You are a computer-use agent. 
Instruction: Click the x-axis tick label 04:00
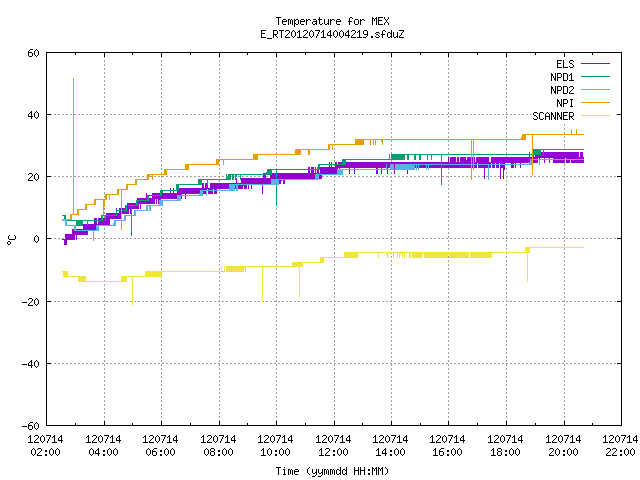(x=103, y=452)
